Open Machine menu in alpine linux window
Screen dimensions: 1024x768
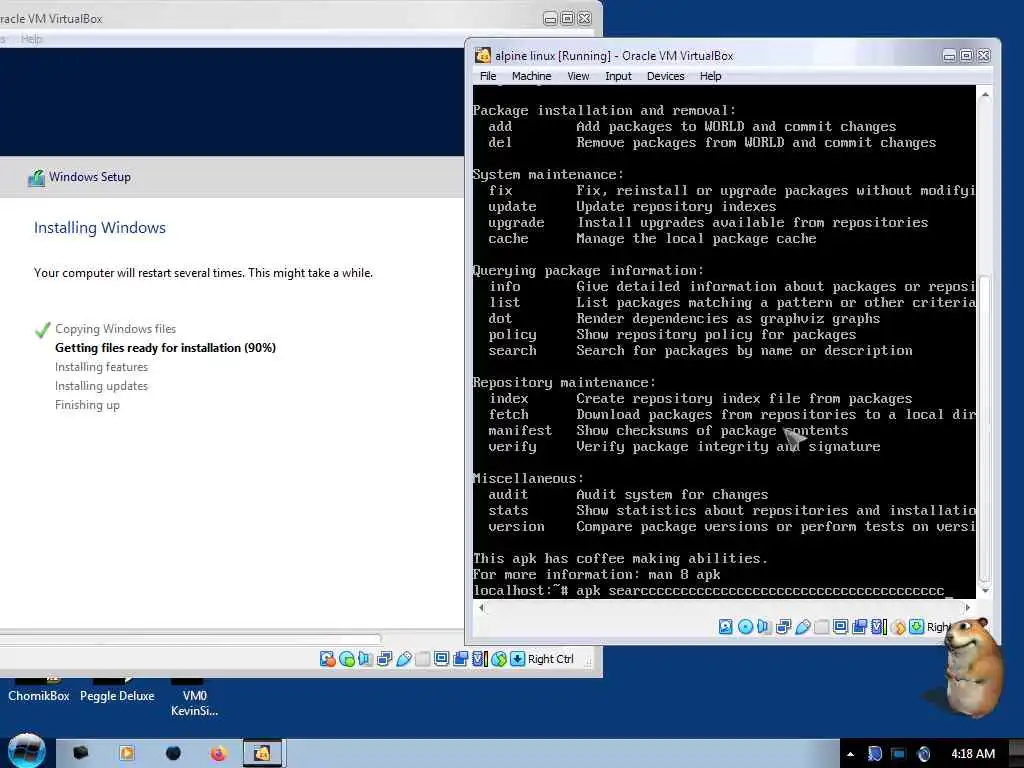(531, 76)
